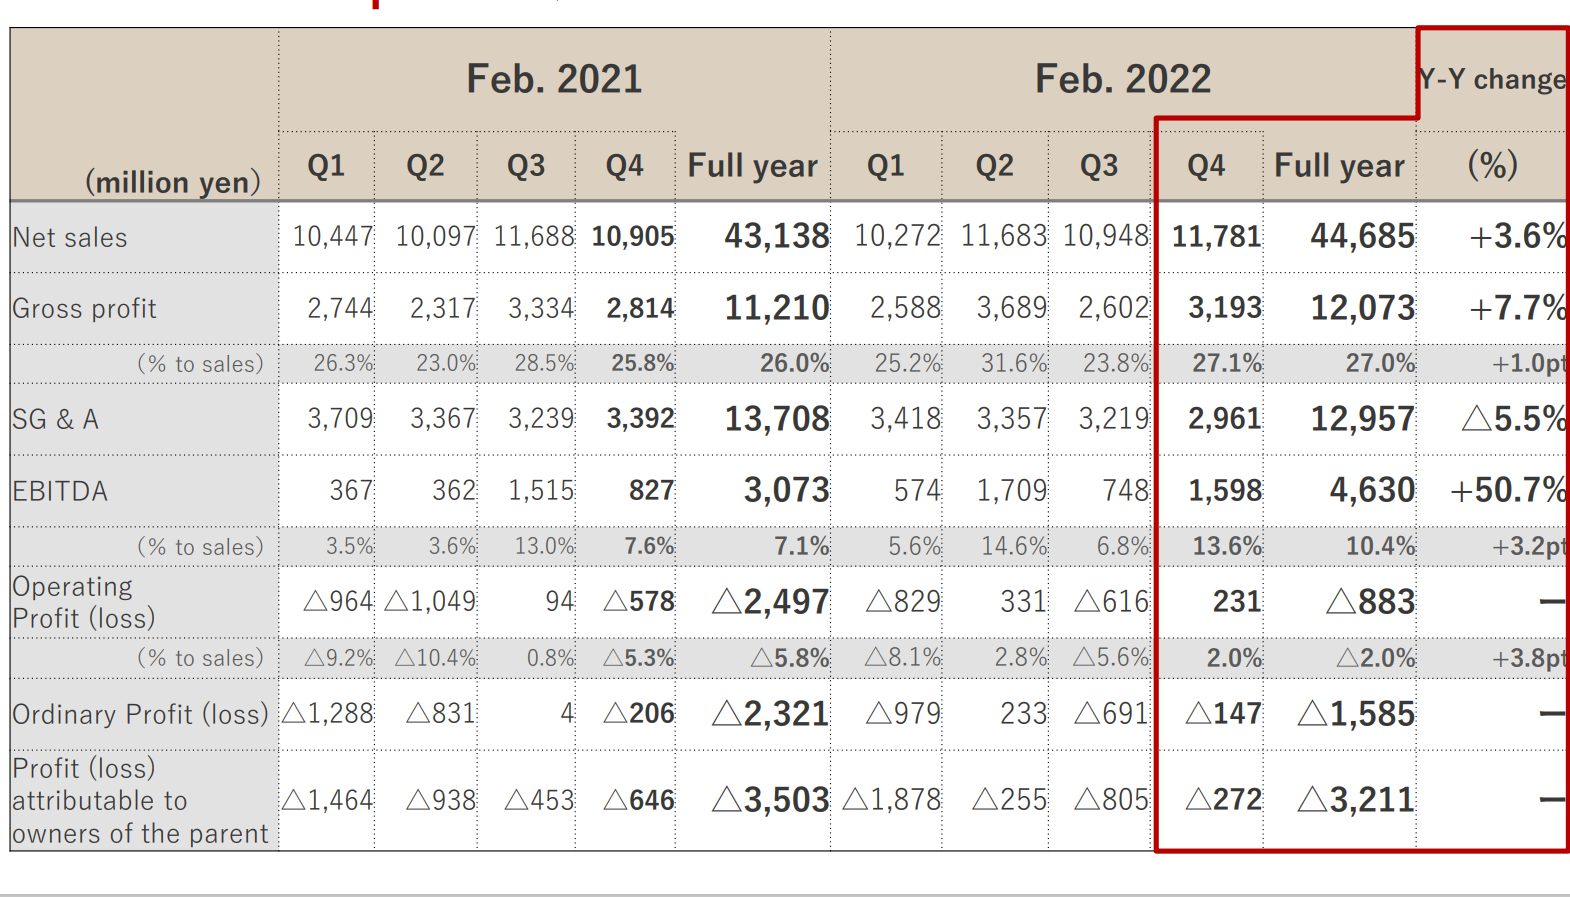Click the +3.6% change cell
This screenshot has width=1570, height=897.
(x=1517, y=236)
